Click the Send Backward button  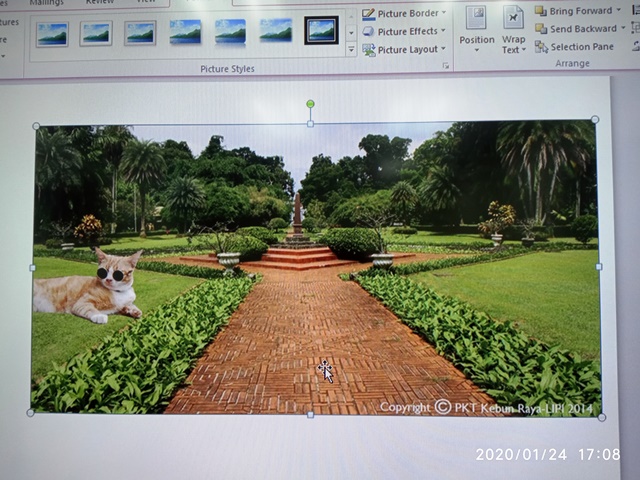pos(576,29)
